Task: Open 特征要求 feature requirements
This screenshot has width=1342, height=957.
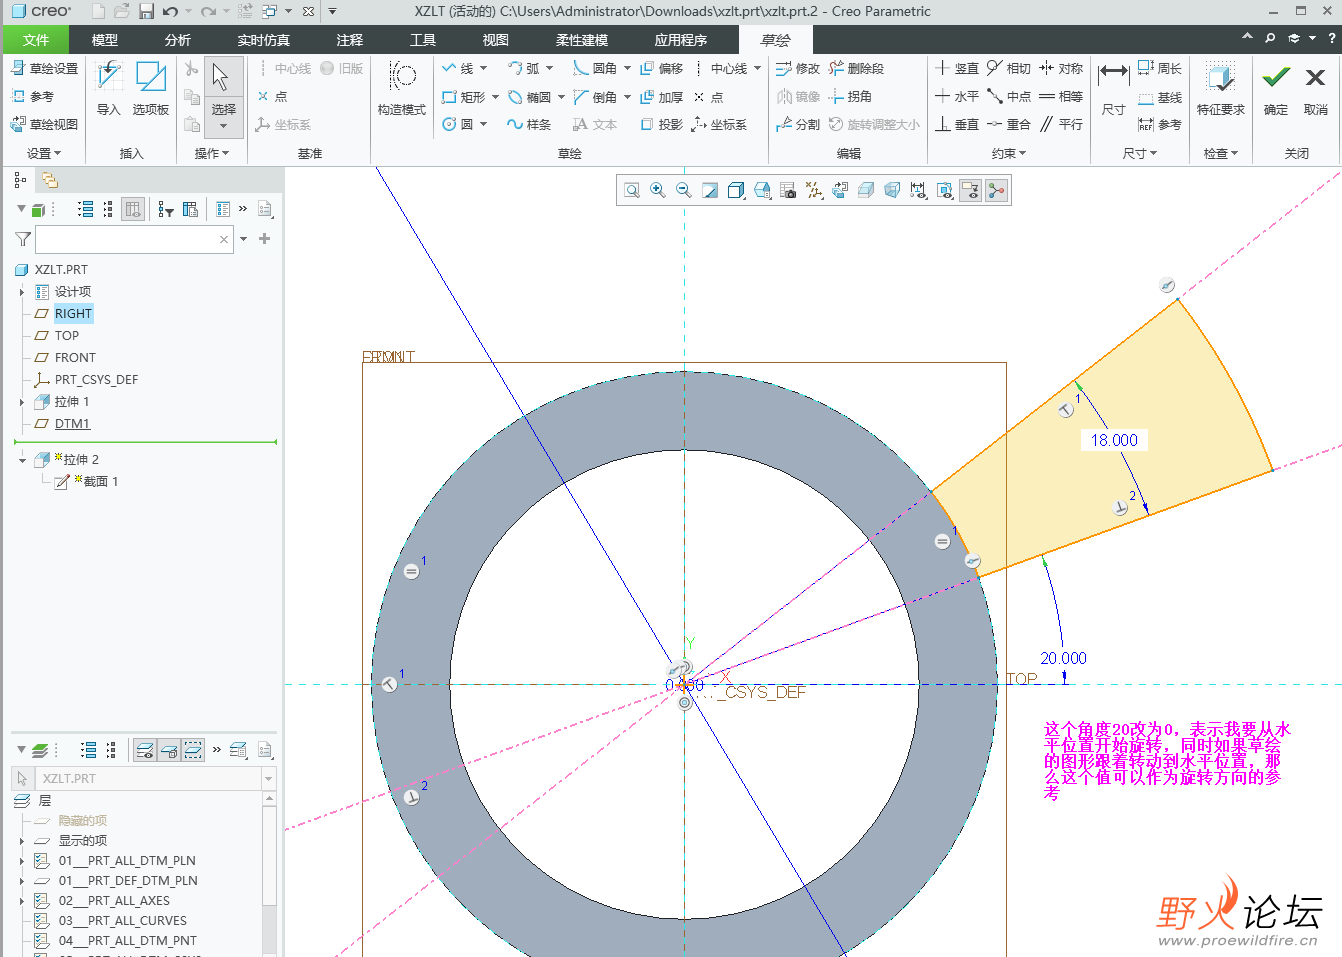Action: coord(1221,89)
